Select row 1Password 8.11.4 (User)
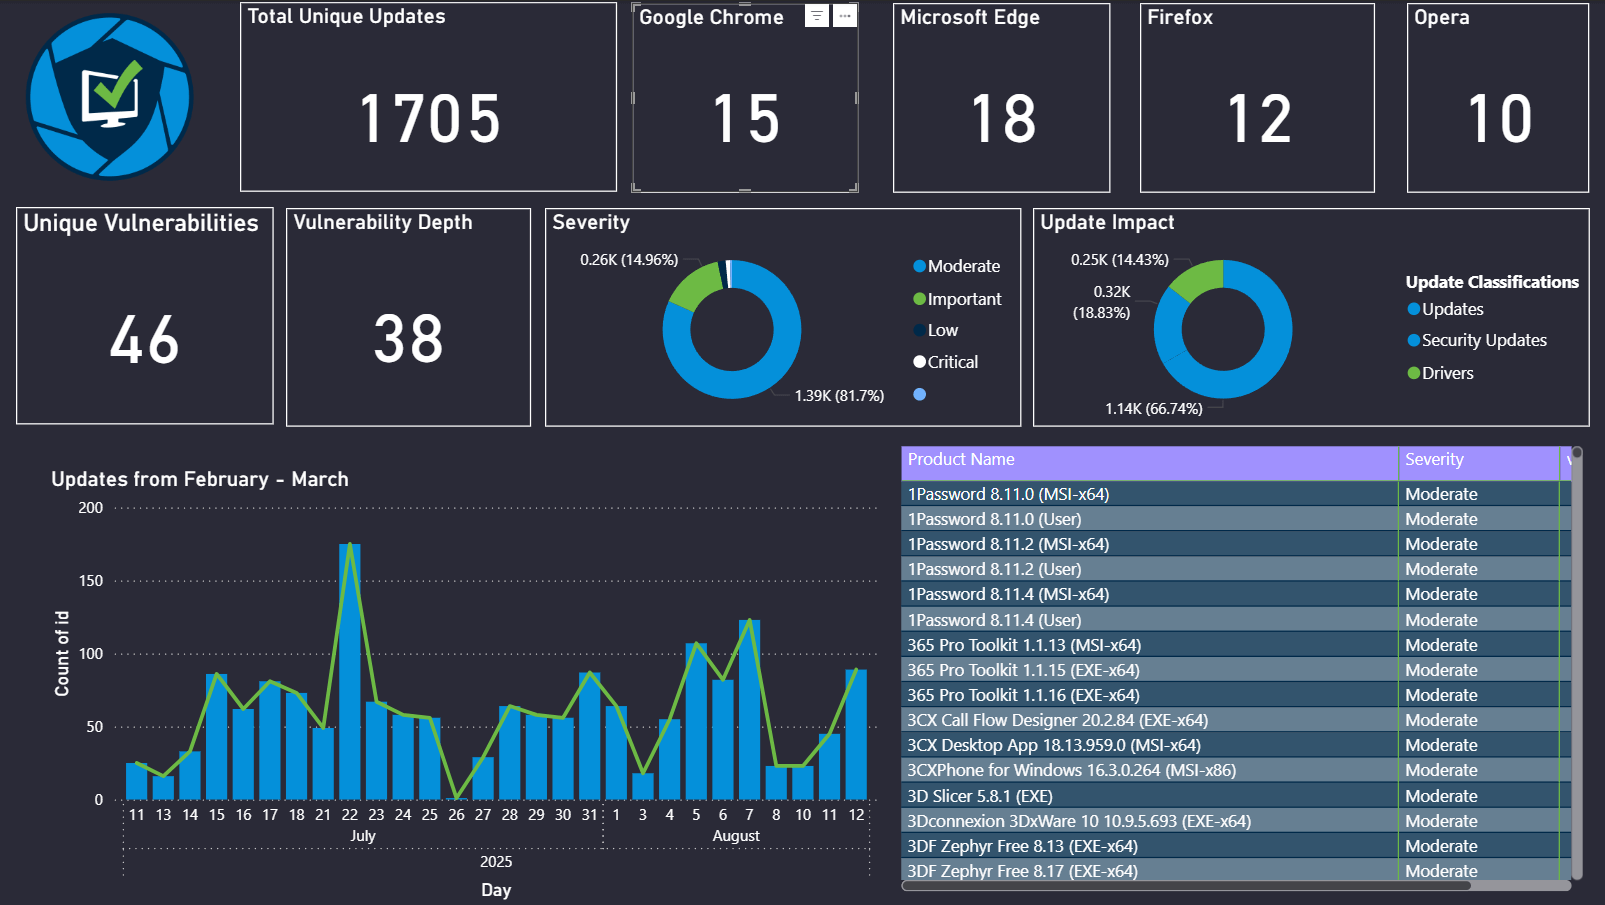 pyautogui.click(x=1236, y=620)
